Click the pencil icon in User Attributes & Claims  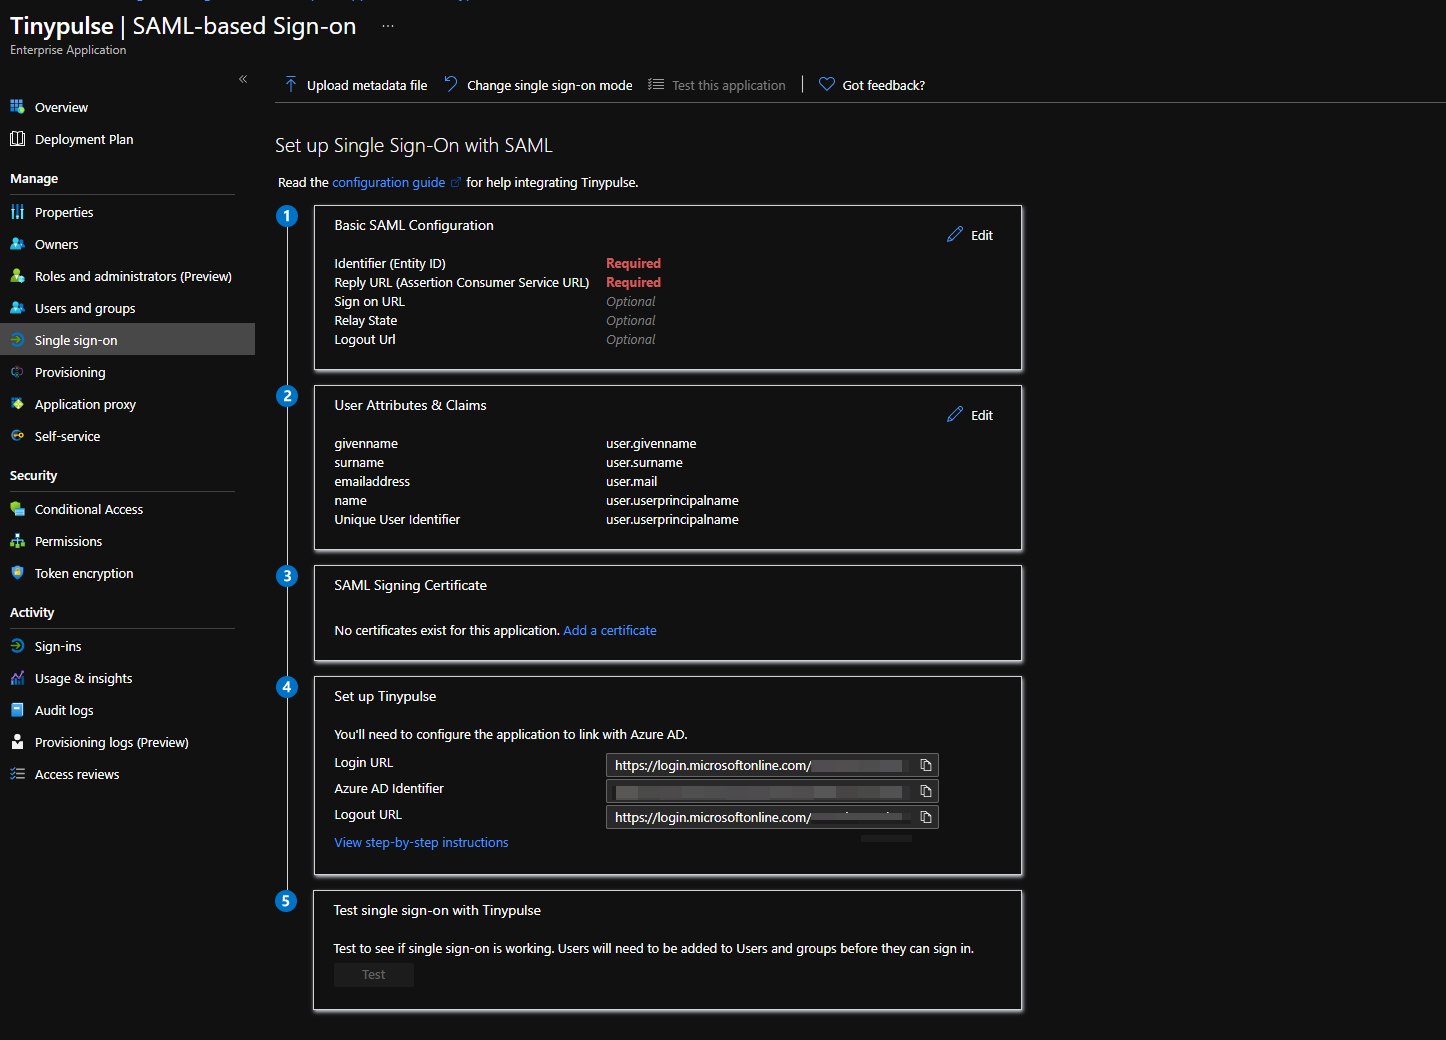(x=955, y=414)
